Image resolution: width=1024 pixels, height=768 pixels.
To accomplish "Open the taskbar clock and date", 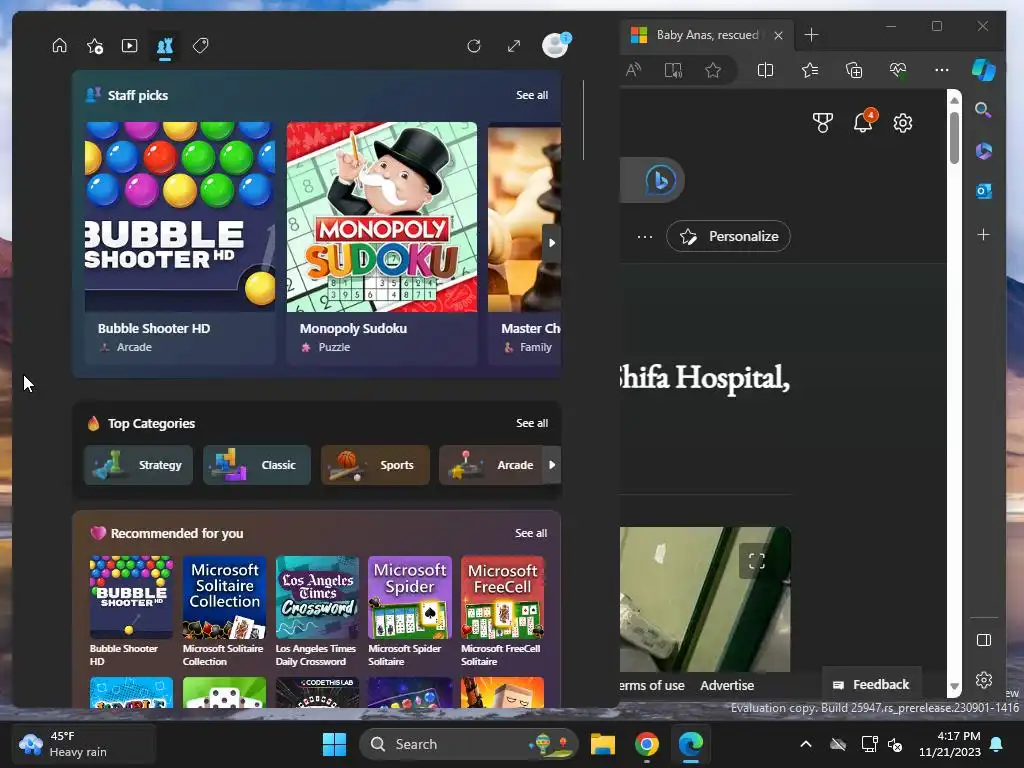I will click(x=950, y=744).
